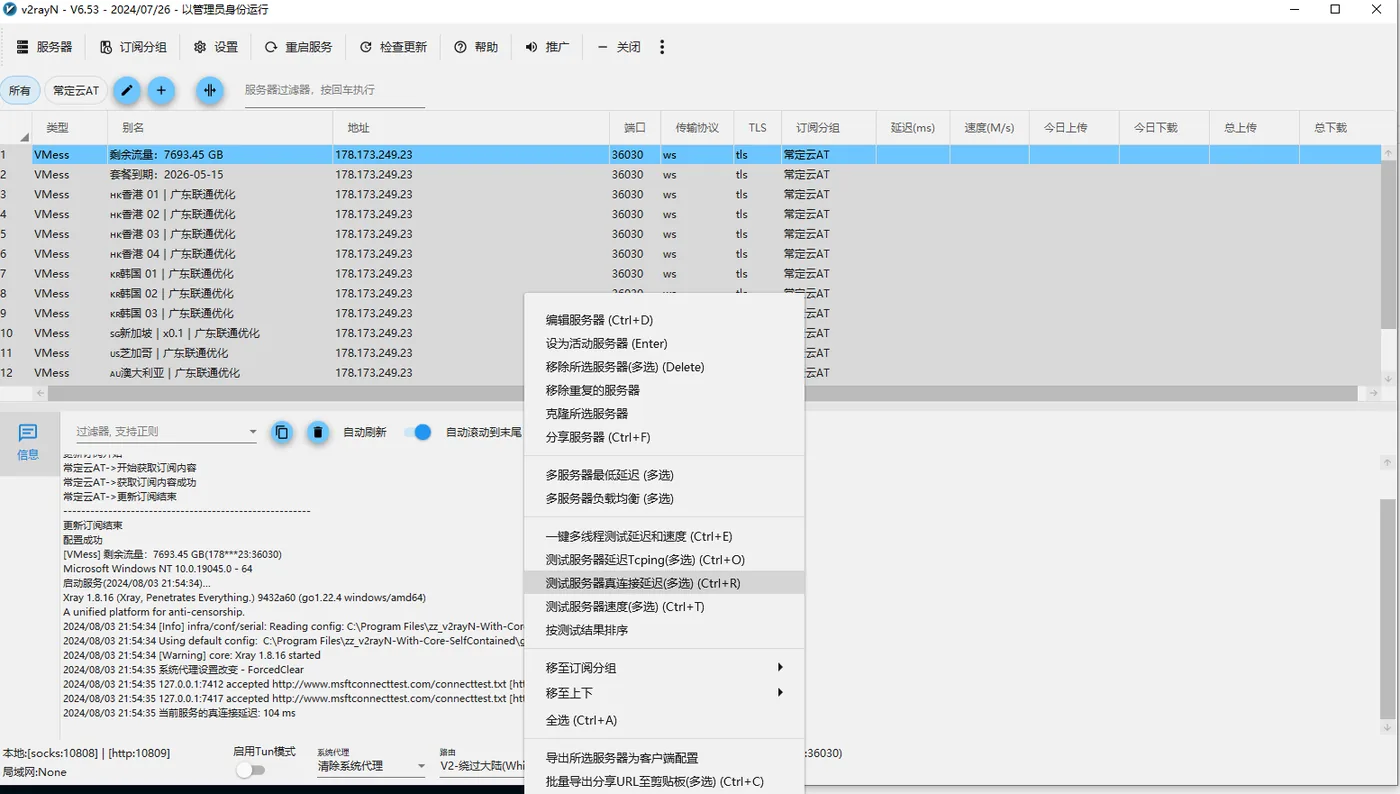Click the copy log icon button
Image resolution: width=1400 pixels, height=794 pixels.
282,432
